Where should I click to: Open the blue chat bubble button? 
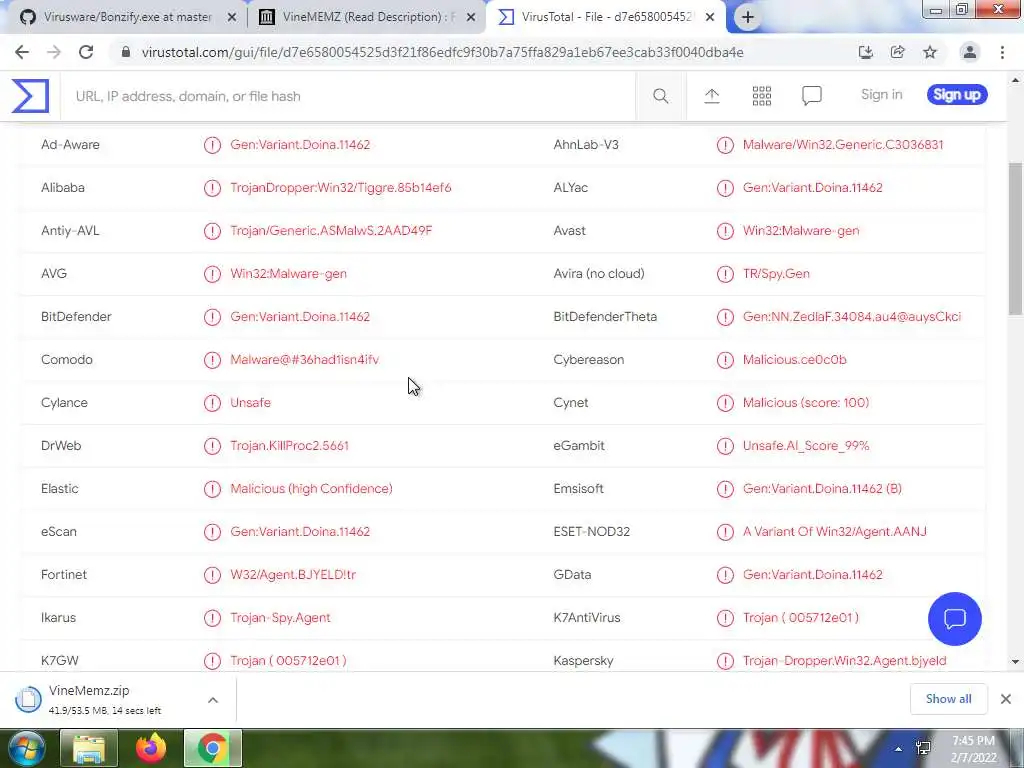tap(954, 618)
